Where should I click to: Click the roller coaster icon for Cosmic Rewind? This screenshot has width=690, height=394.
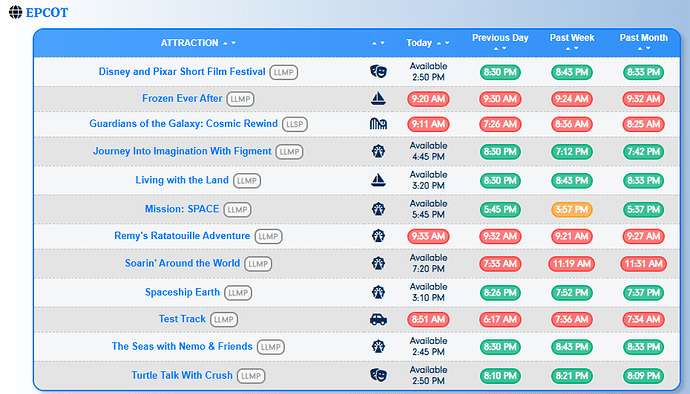(378, 124)
